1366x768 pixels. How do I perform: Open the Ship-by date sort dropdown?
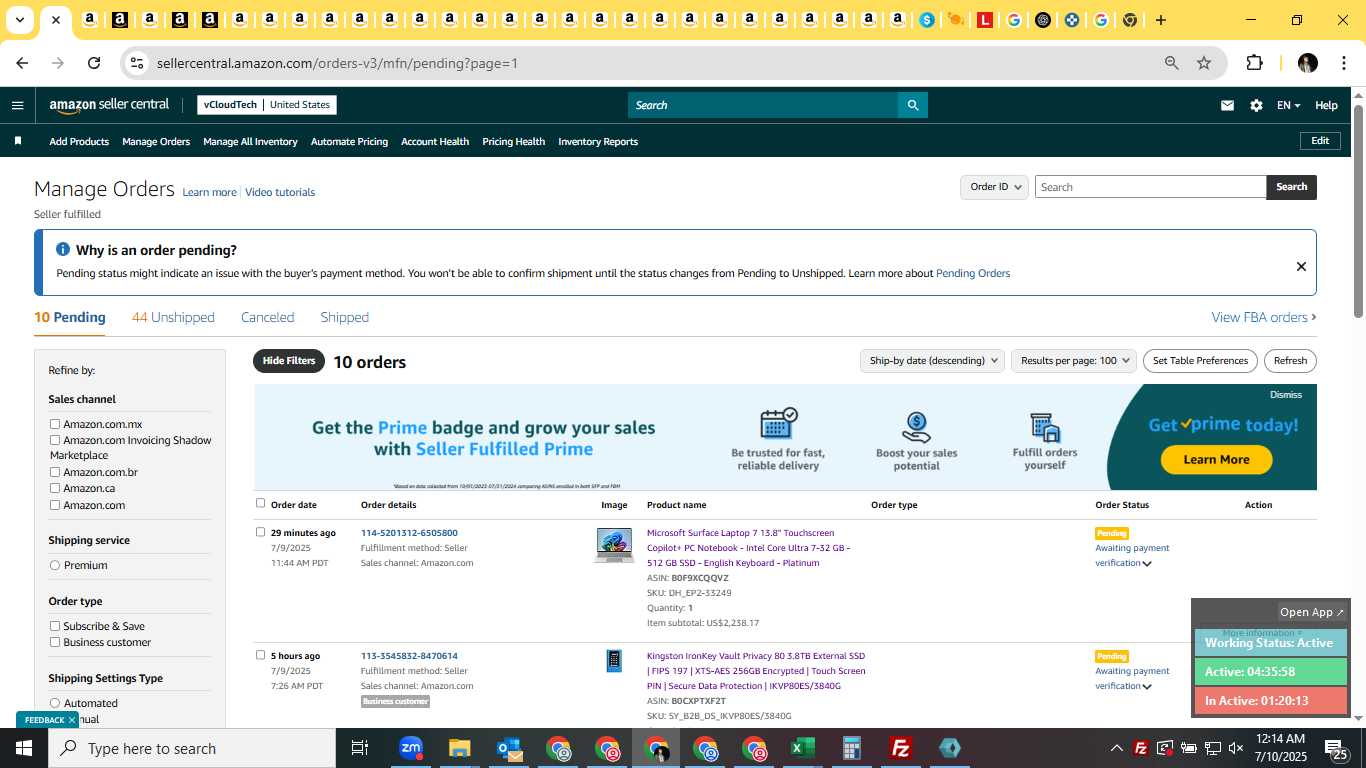point(932,361)
